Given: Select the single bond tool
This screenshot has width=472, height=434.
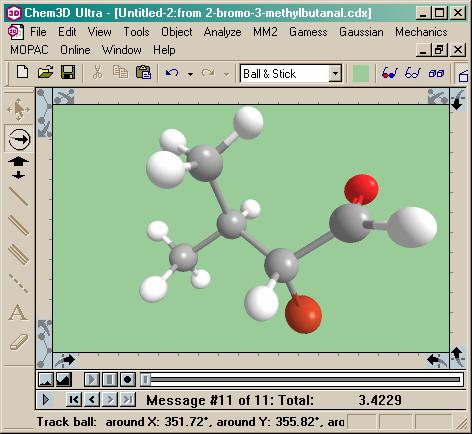Looking at the screenshot, I should pos(18,196).
